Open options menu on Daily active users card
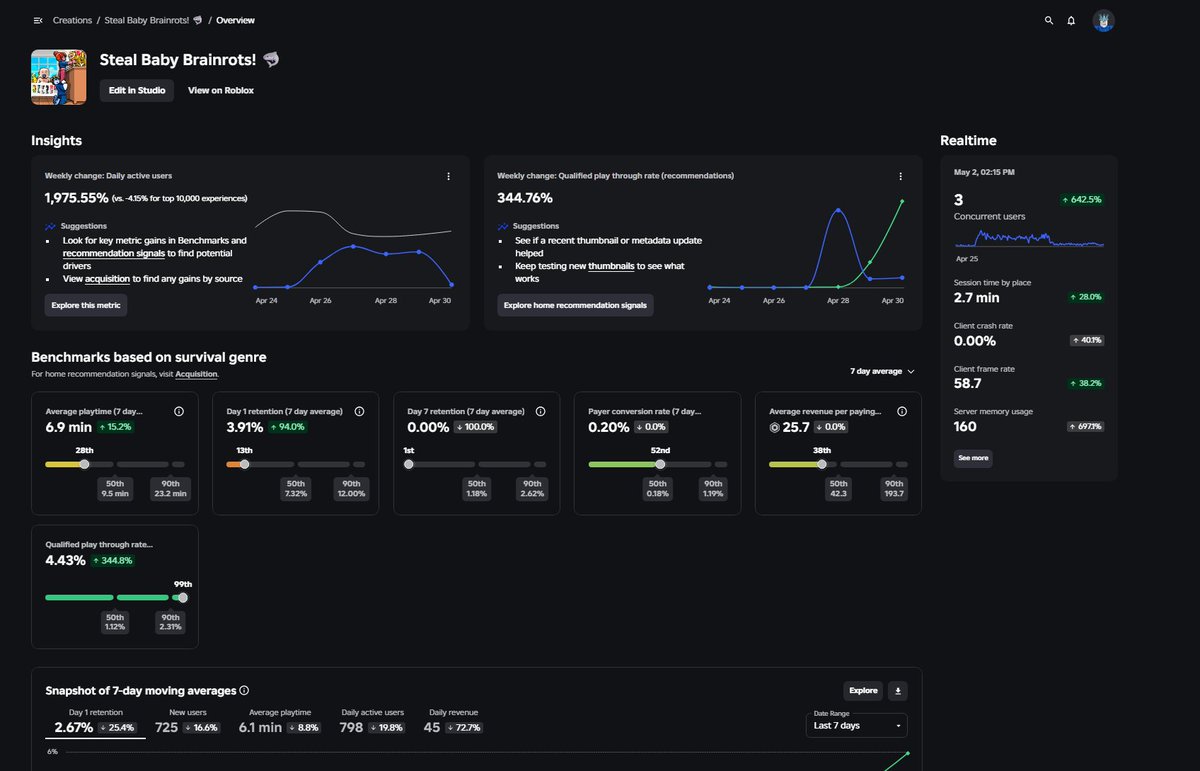This screenshot has width=1200, height=771. click(x=448, y=176)
